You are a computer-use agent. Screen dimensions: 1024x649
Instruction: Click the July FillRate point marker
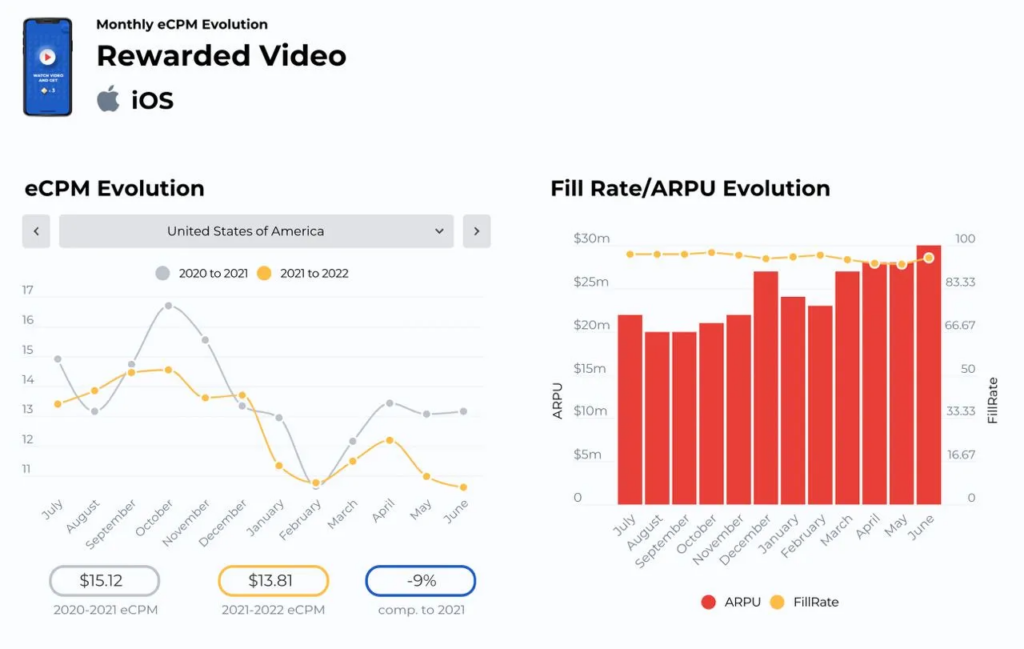(x=630, y=254)
